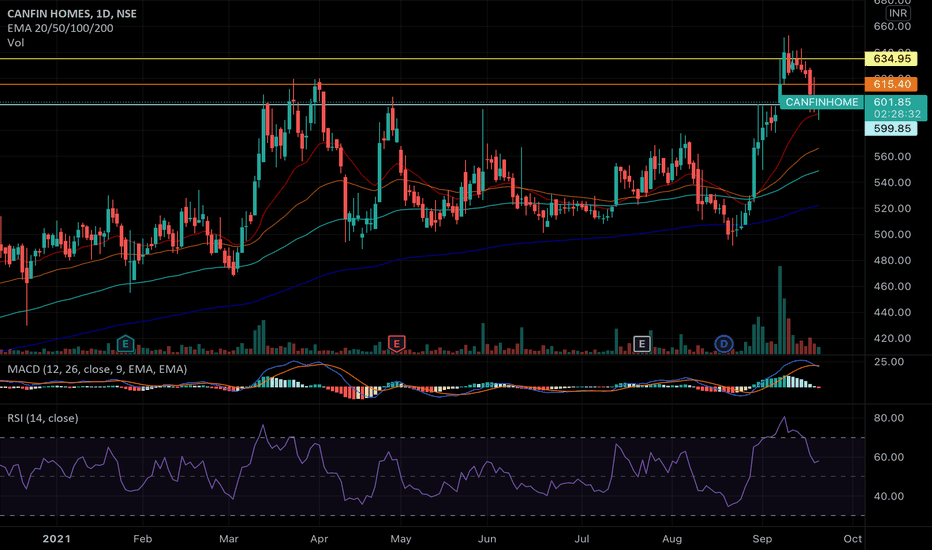Screen dimensions: 932x550
Task: Click the MACD 25.00 axis label
Action: pos(889,362)
